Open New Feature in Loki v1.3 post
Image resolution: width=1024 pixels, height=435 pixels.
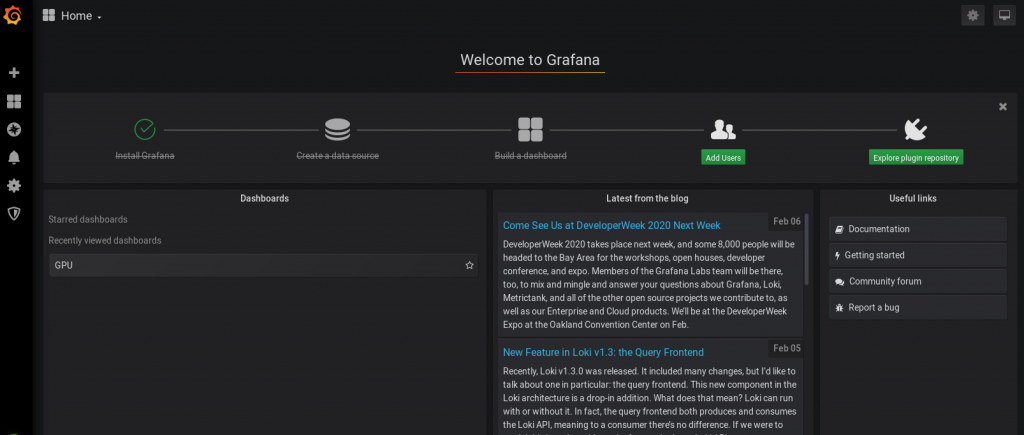[603, 352]
